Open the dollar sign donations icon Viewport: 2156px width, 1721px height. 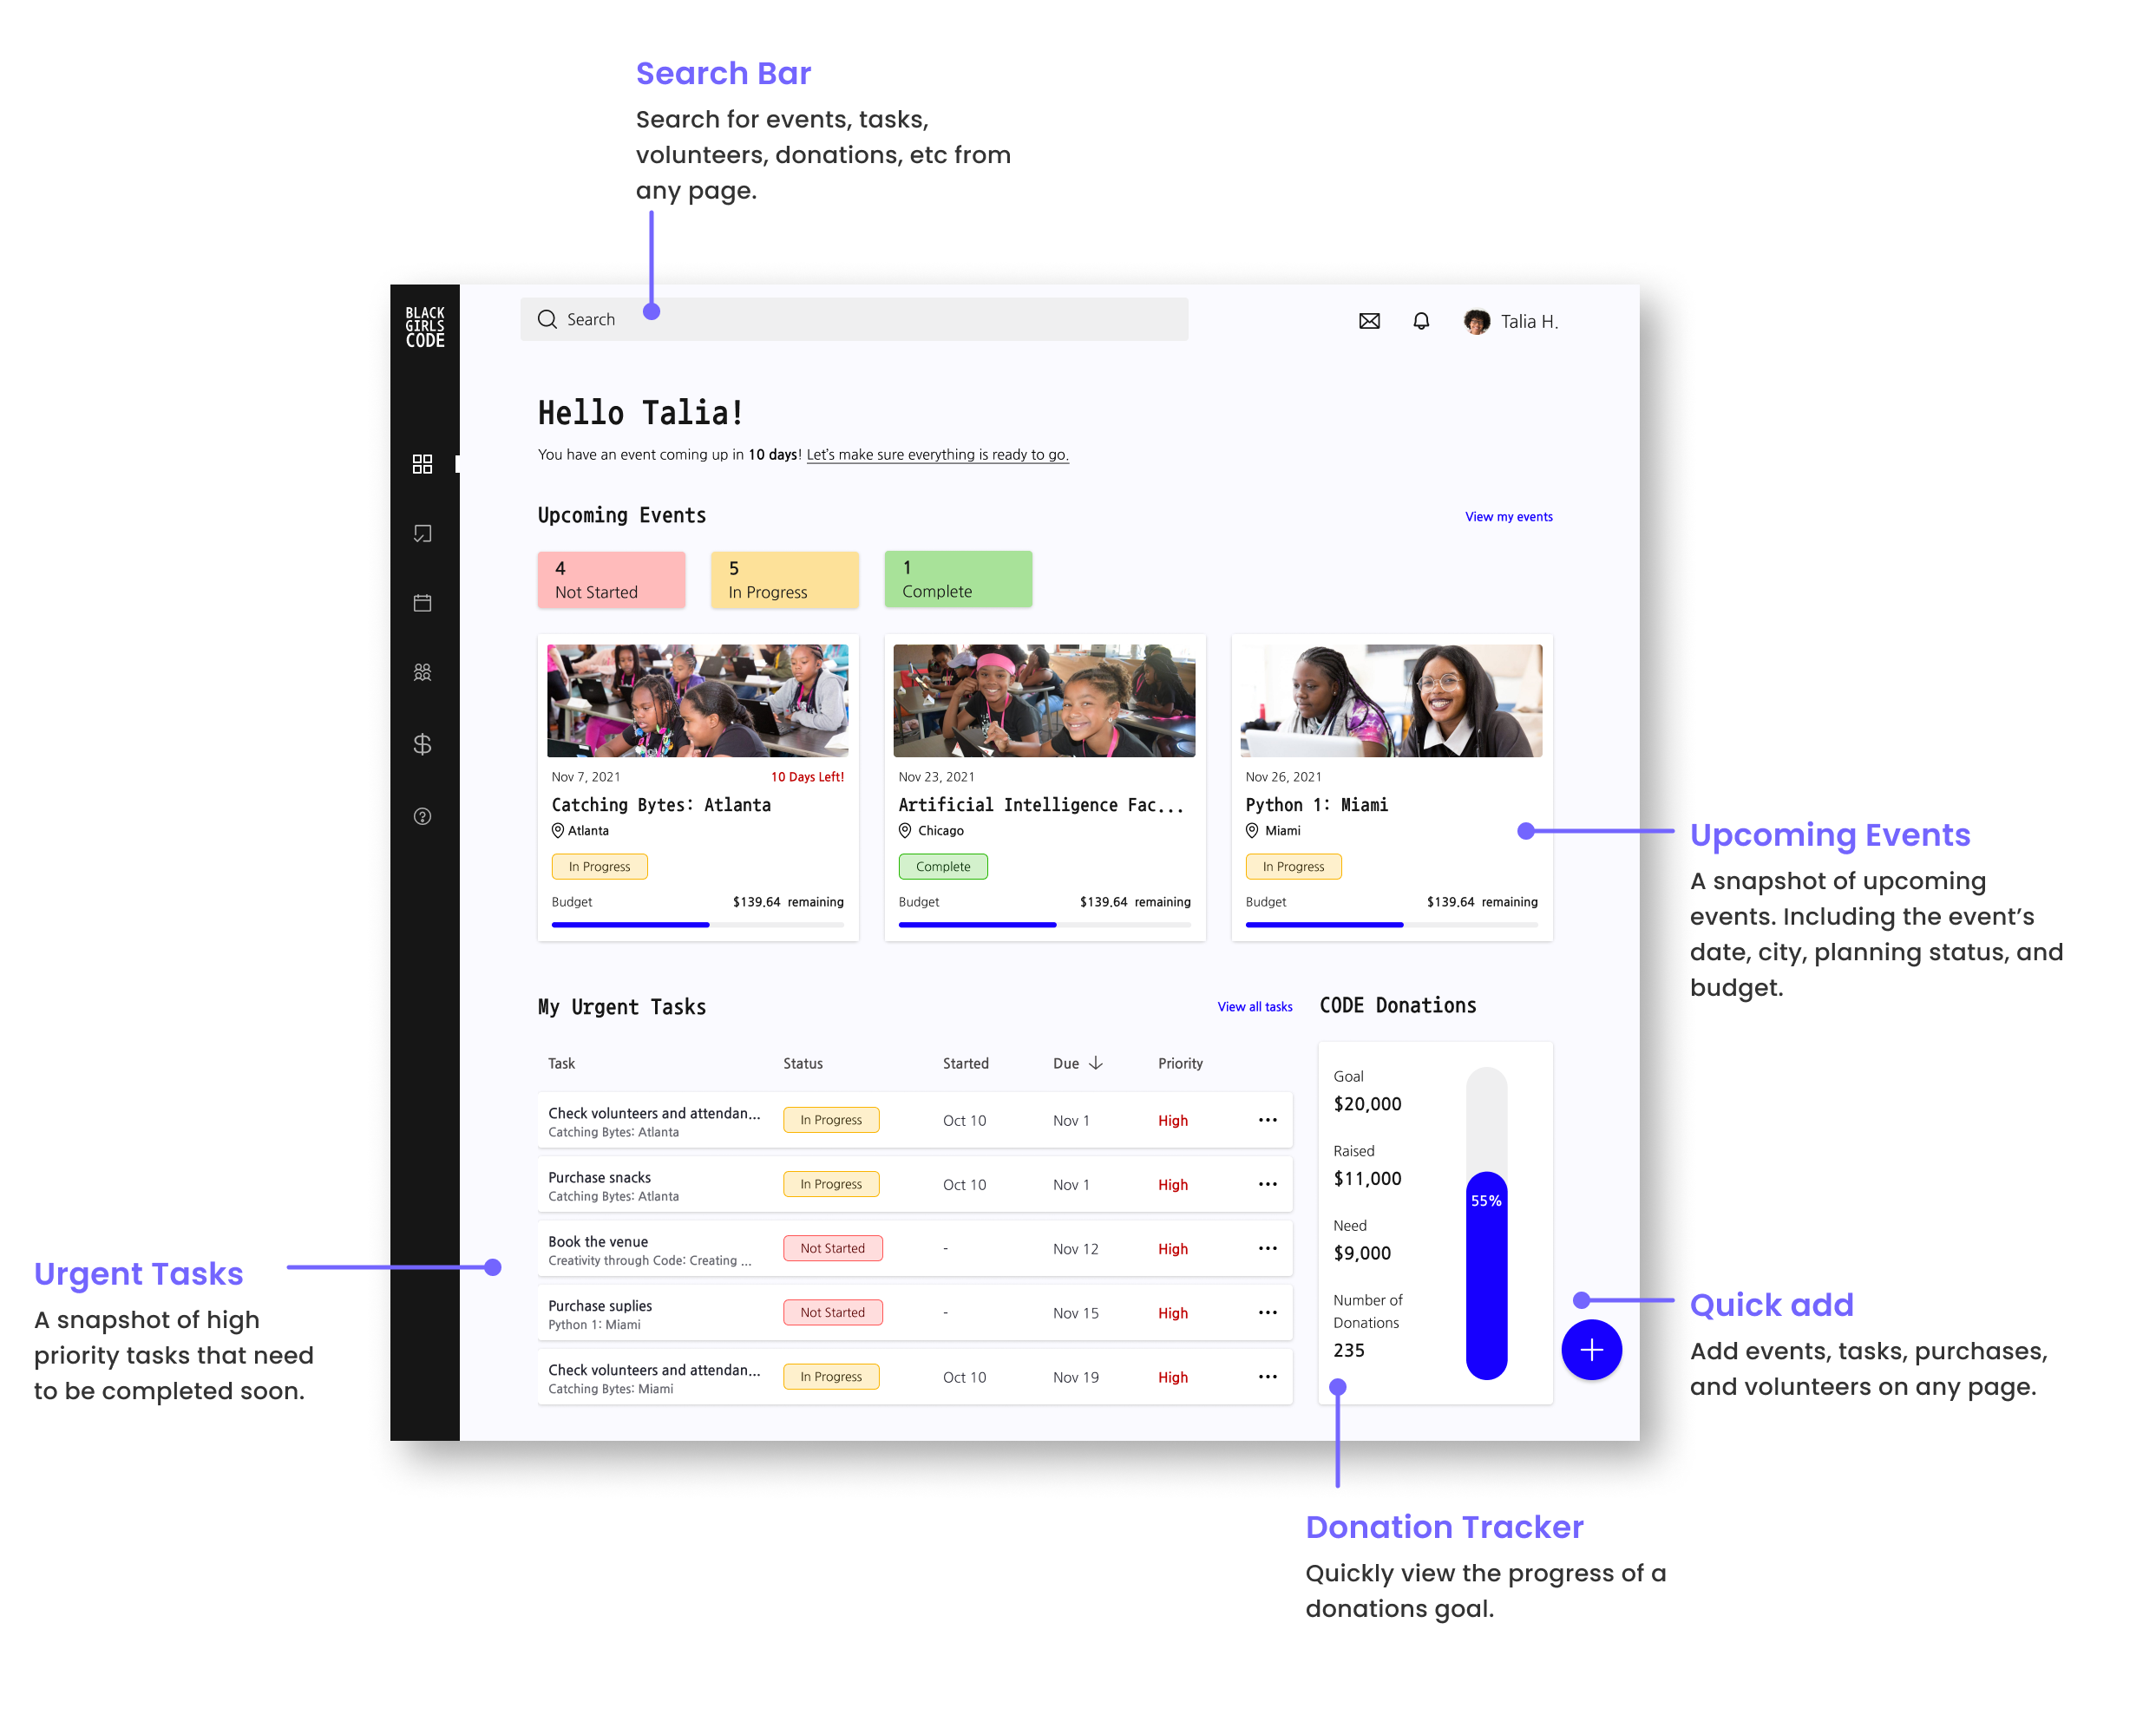click(422, 744)
